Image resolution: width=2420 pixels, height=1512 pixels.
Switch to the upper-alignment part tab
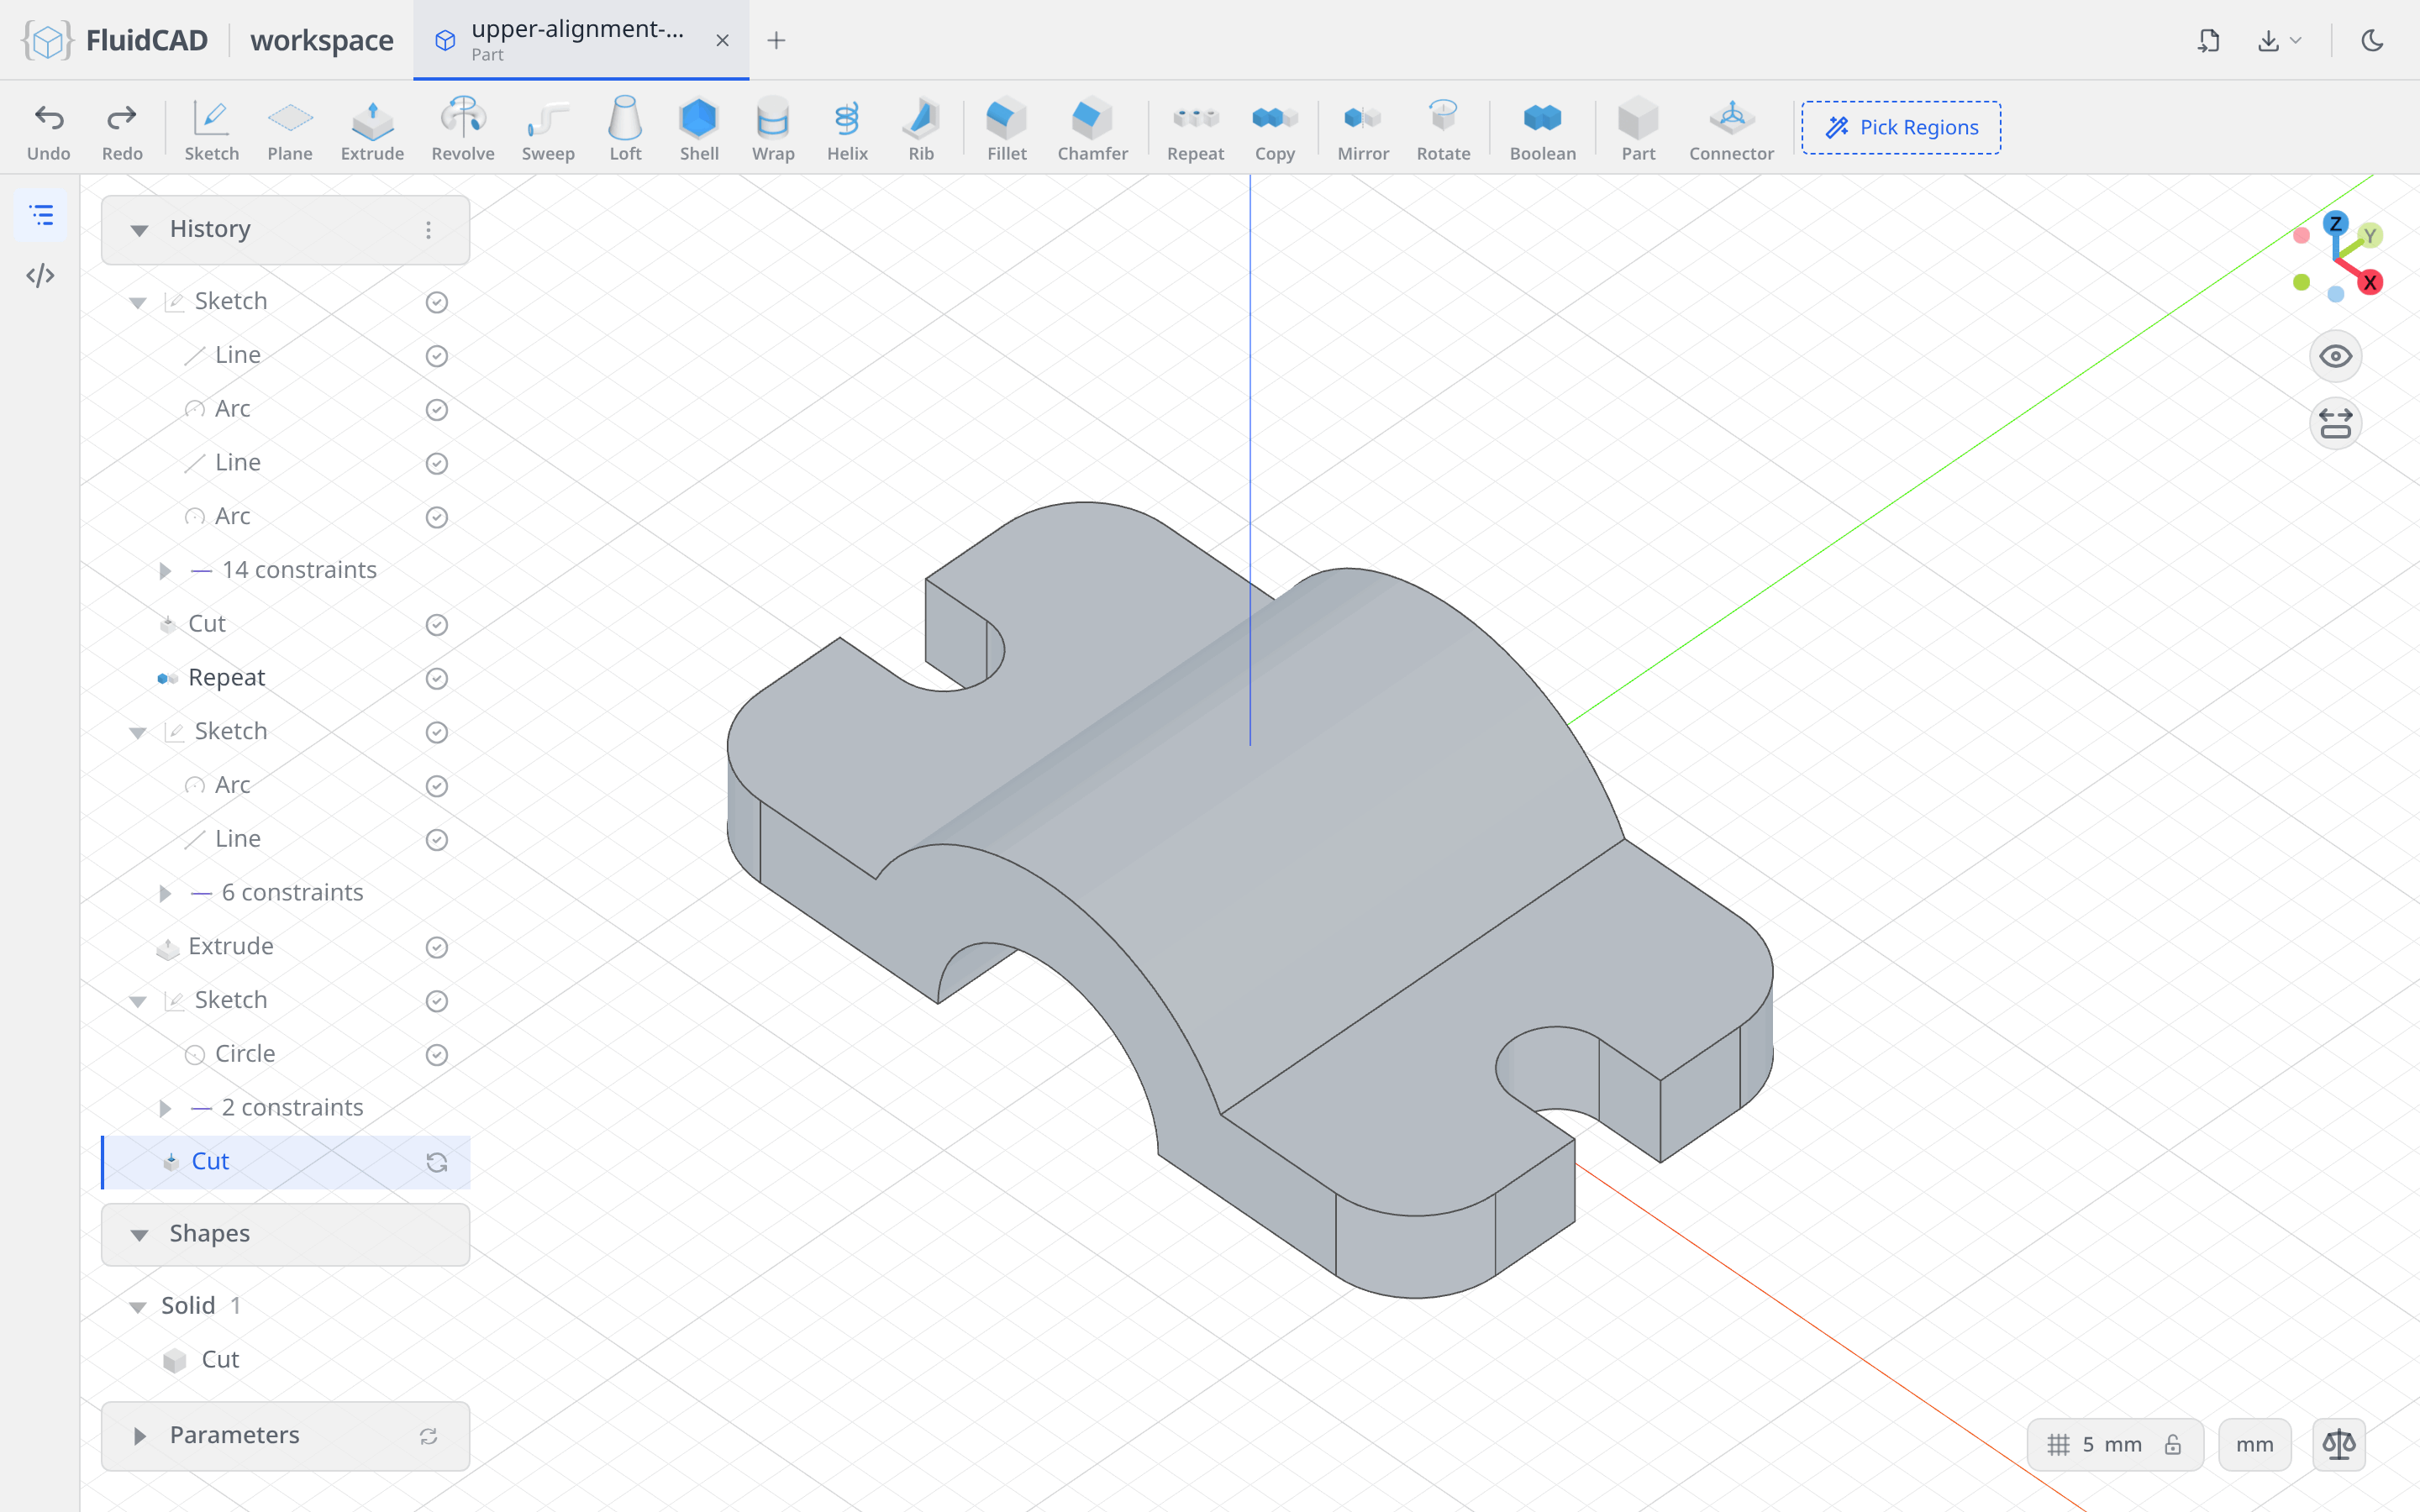tap(580, 40)
